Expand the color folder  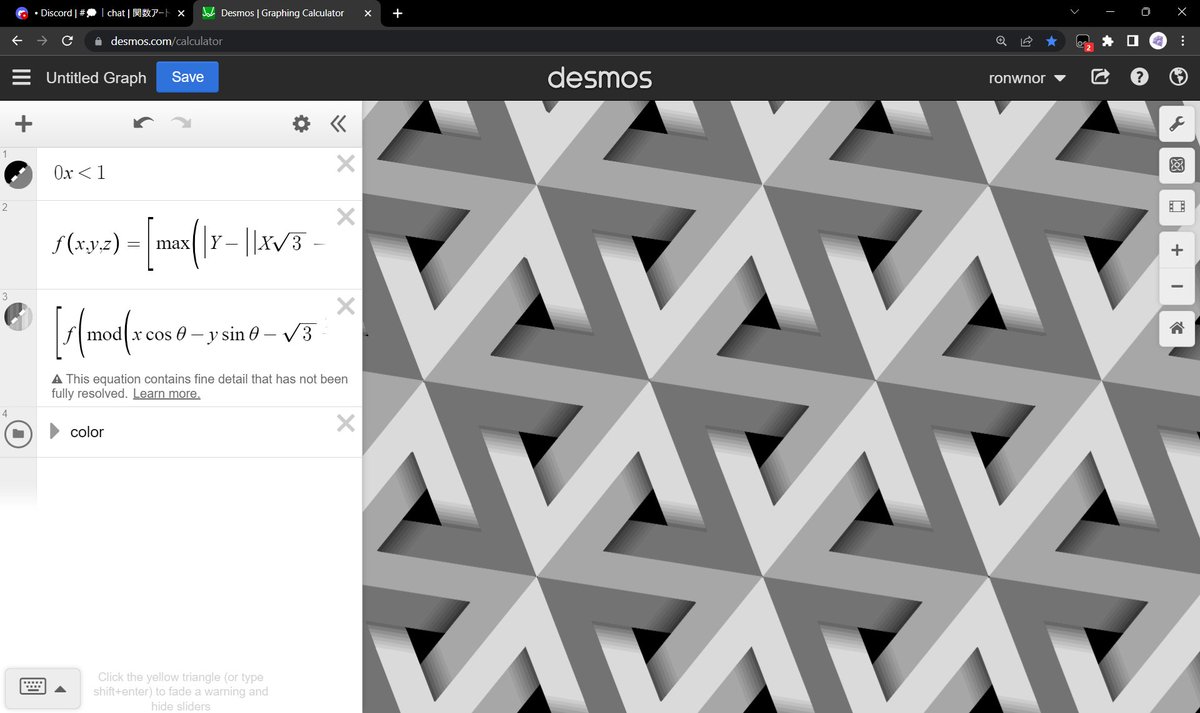(57, 431)
